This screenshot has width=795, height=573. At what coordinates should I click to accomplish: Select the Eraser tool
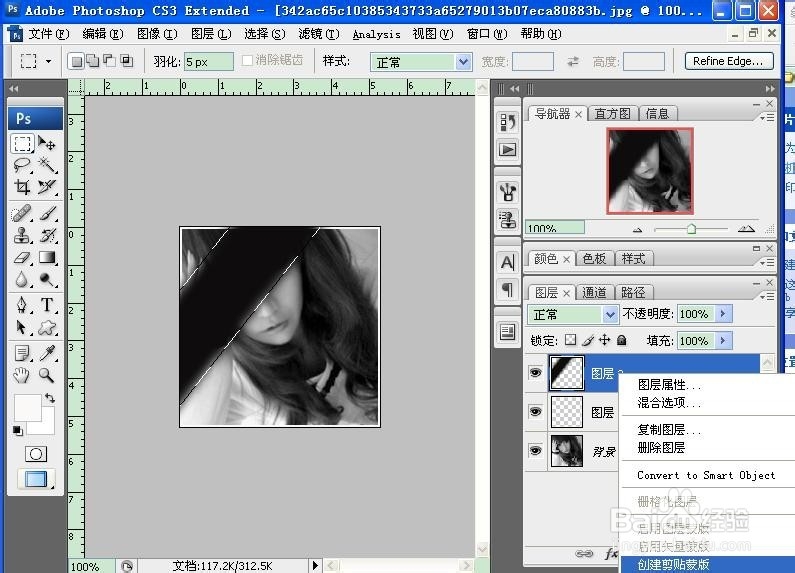pyautogui.click(x=22, y=257)
